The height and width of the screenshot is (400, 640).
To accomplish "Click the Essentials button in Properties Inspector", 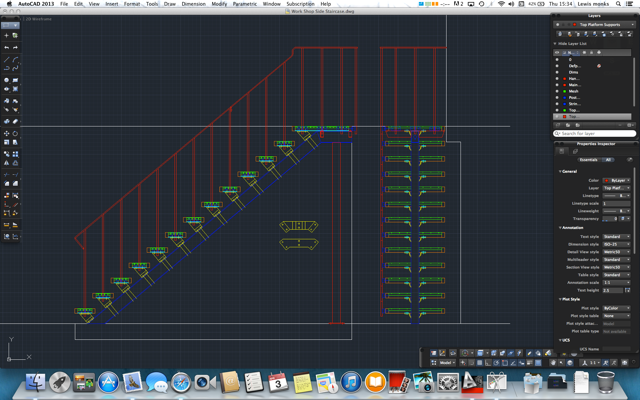I will point(588,160).
